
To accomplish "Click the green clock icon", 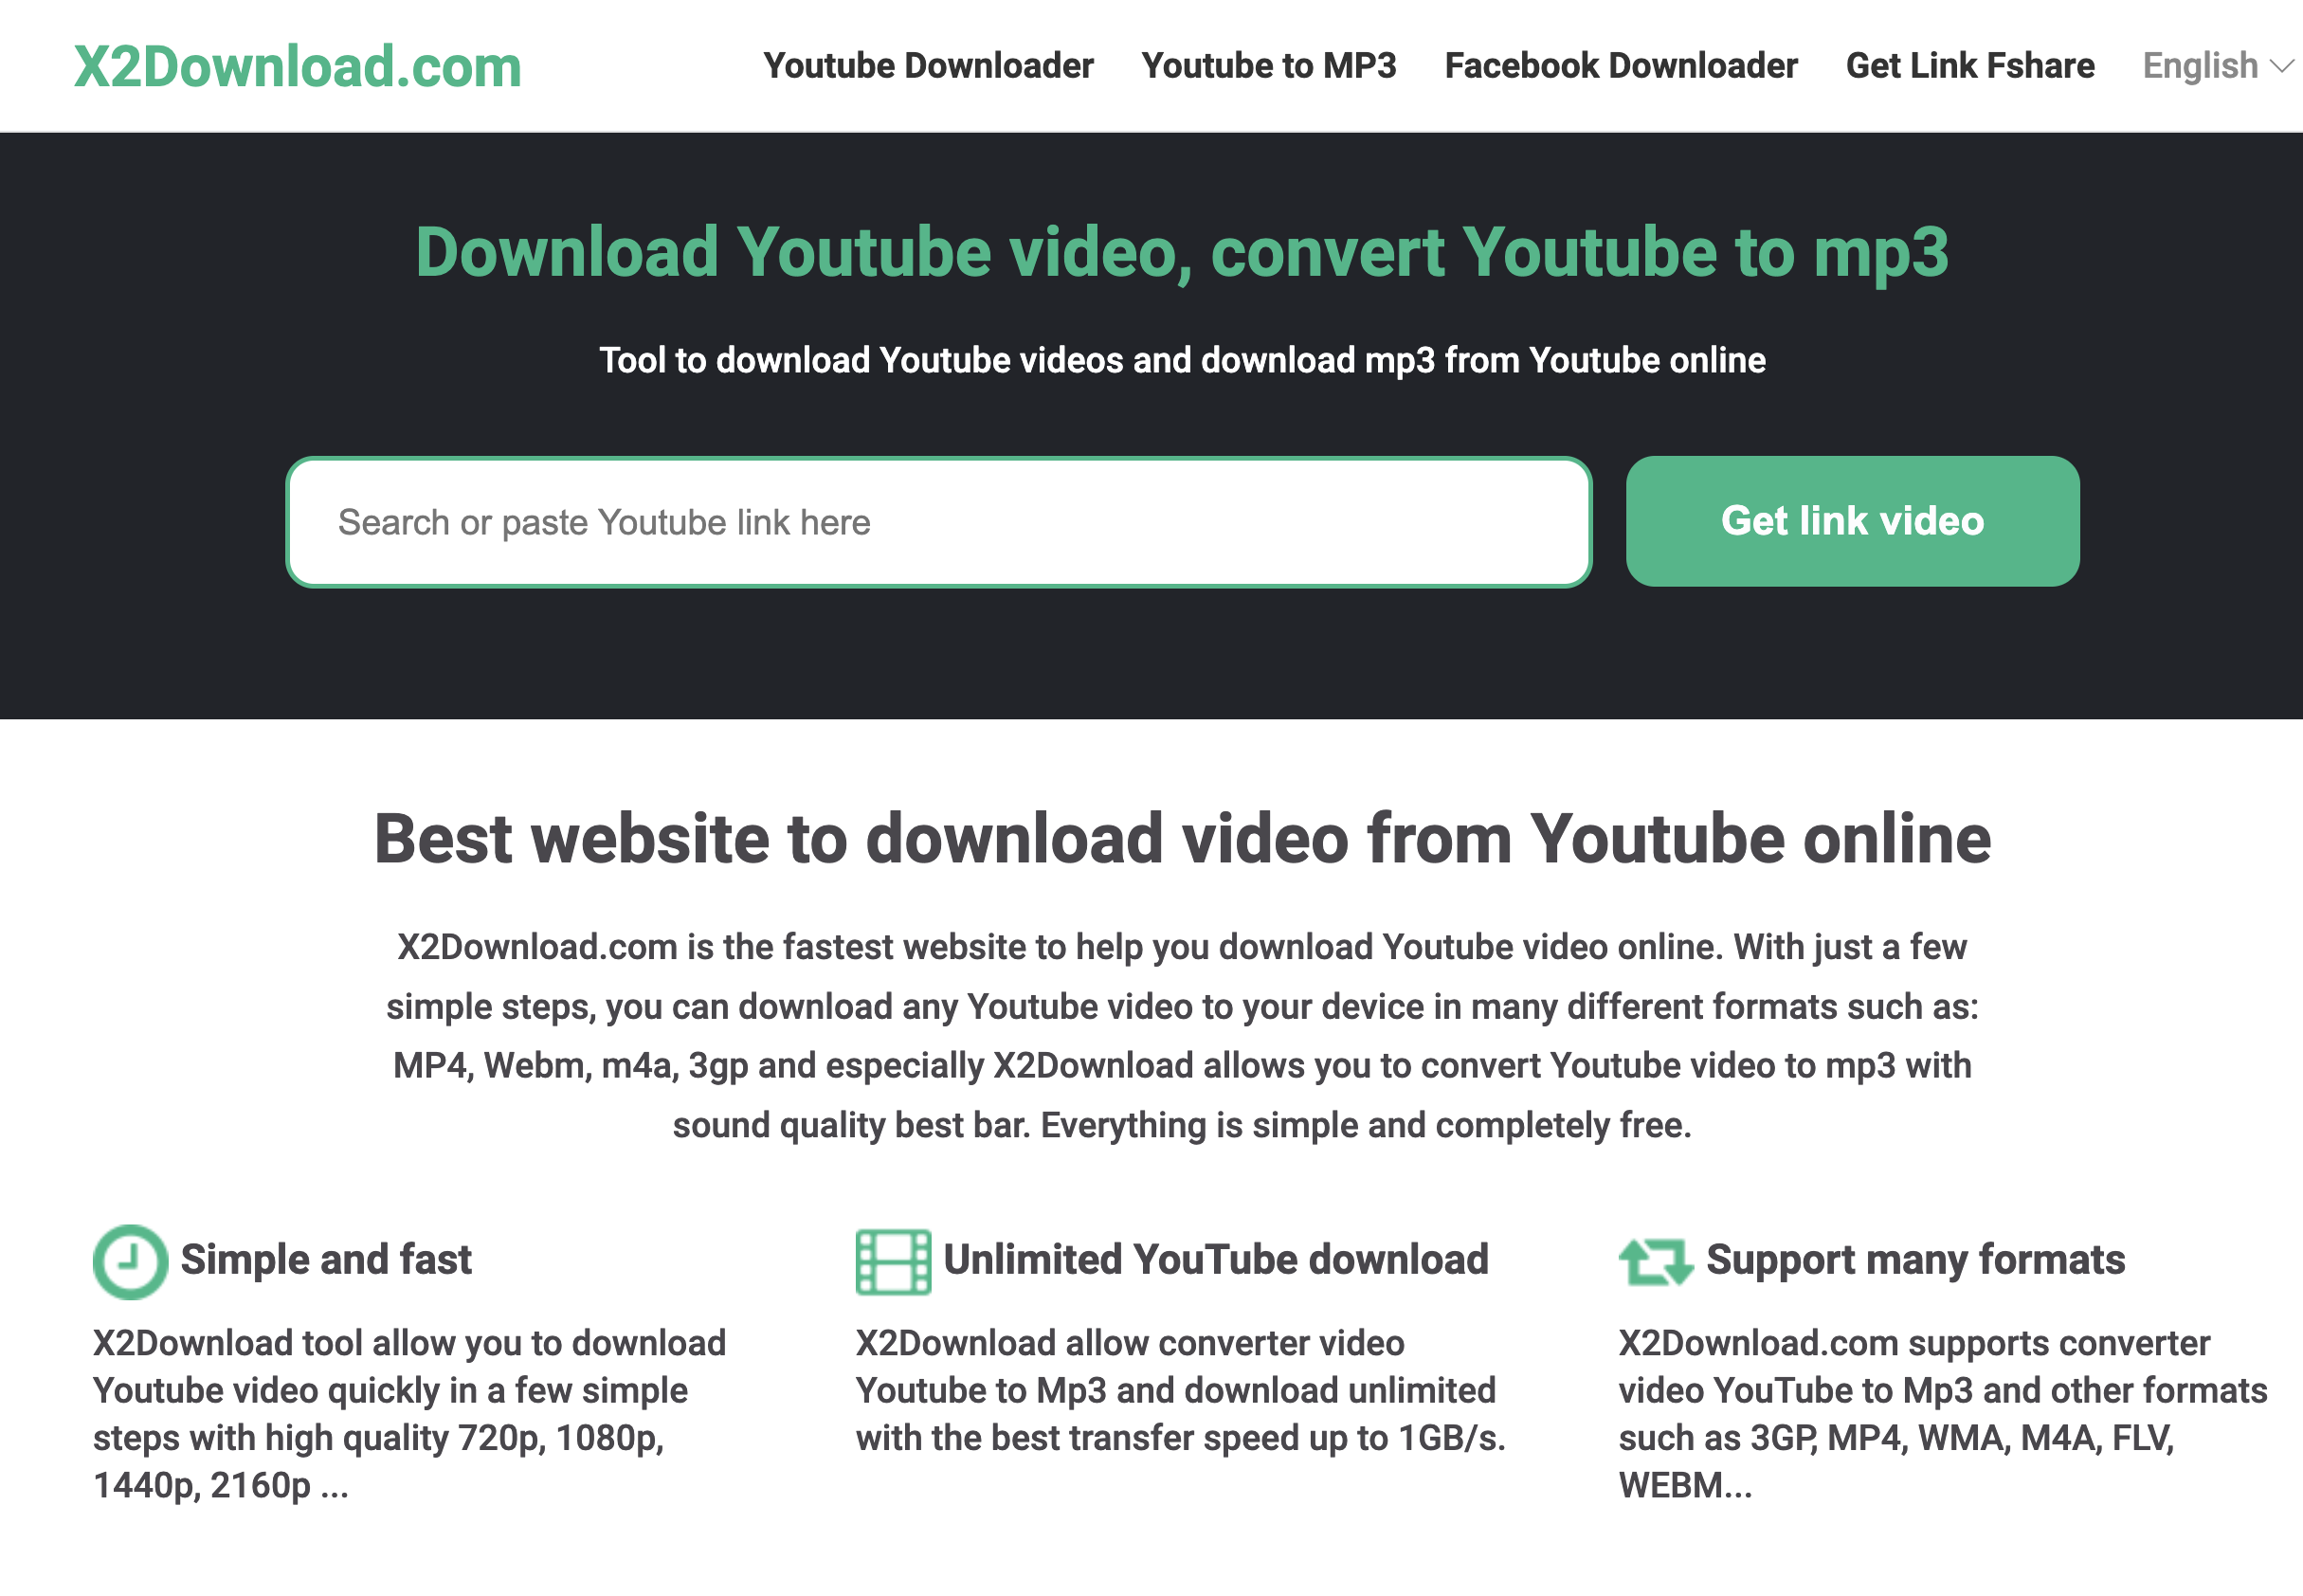I will [130, 1261].
